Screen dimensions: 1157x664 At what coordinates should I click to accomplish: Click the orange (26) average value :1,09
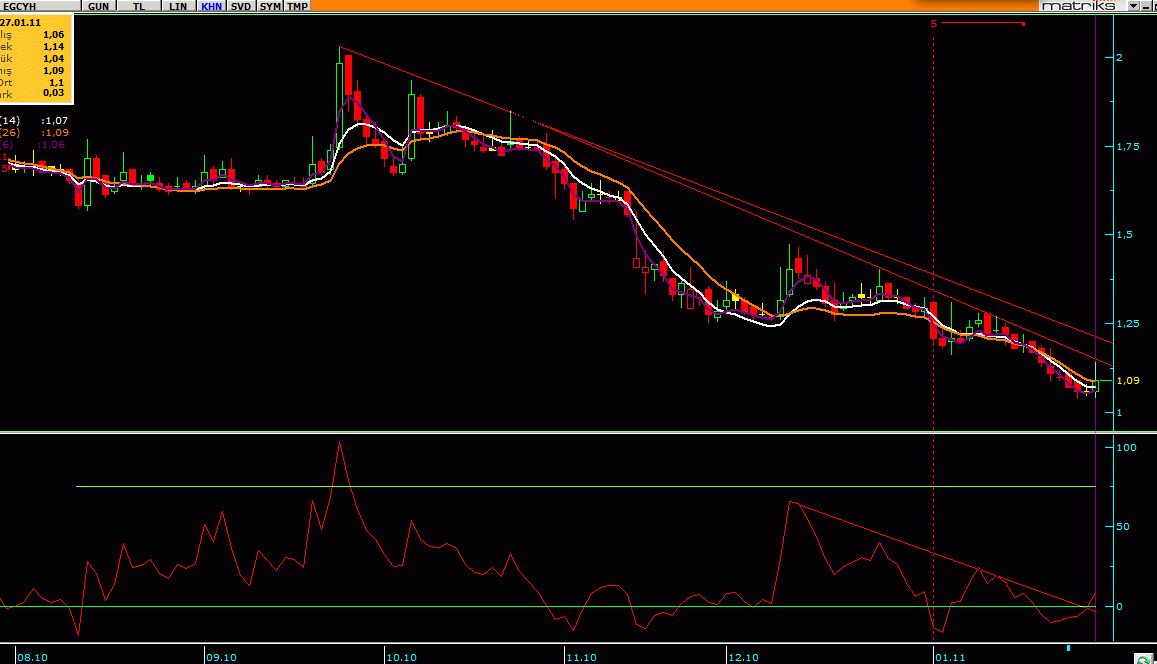pos(55,133)
